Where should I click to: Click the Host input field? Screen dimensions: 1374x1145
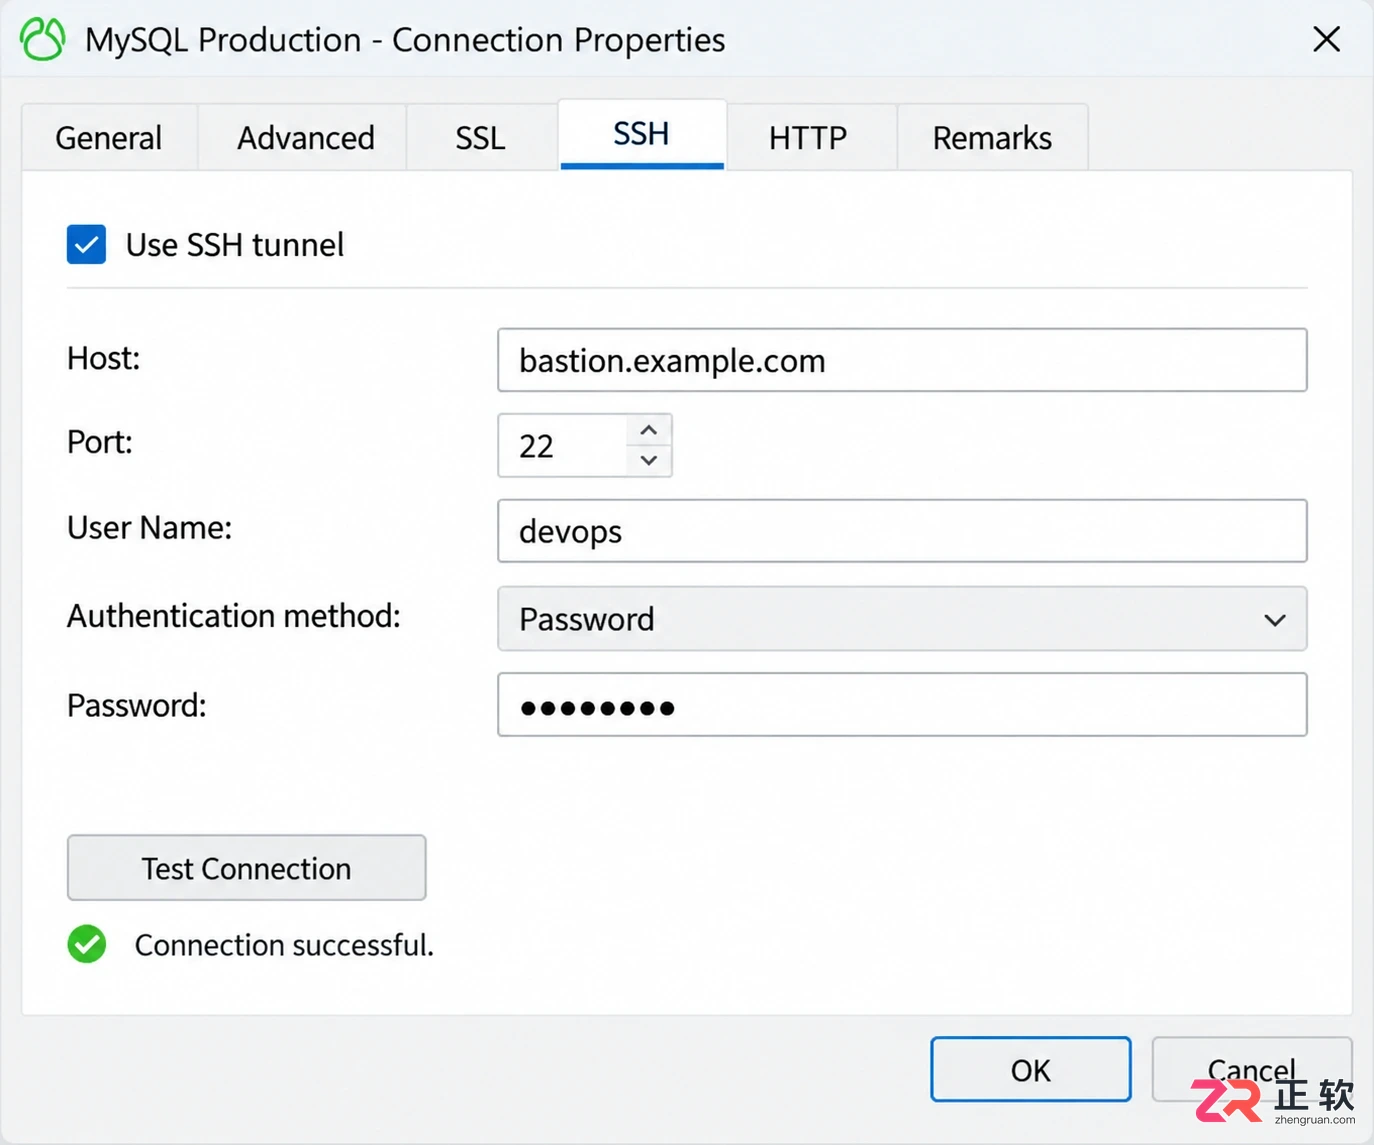click(x=902, y=360)
